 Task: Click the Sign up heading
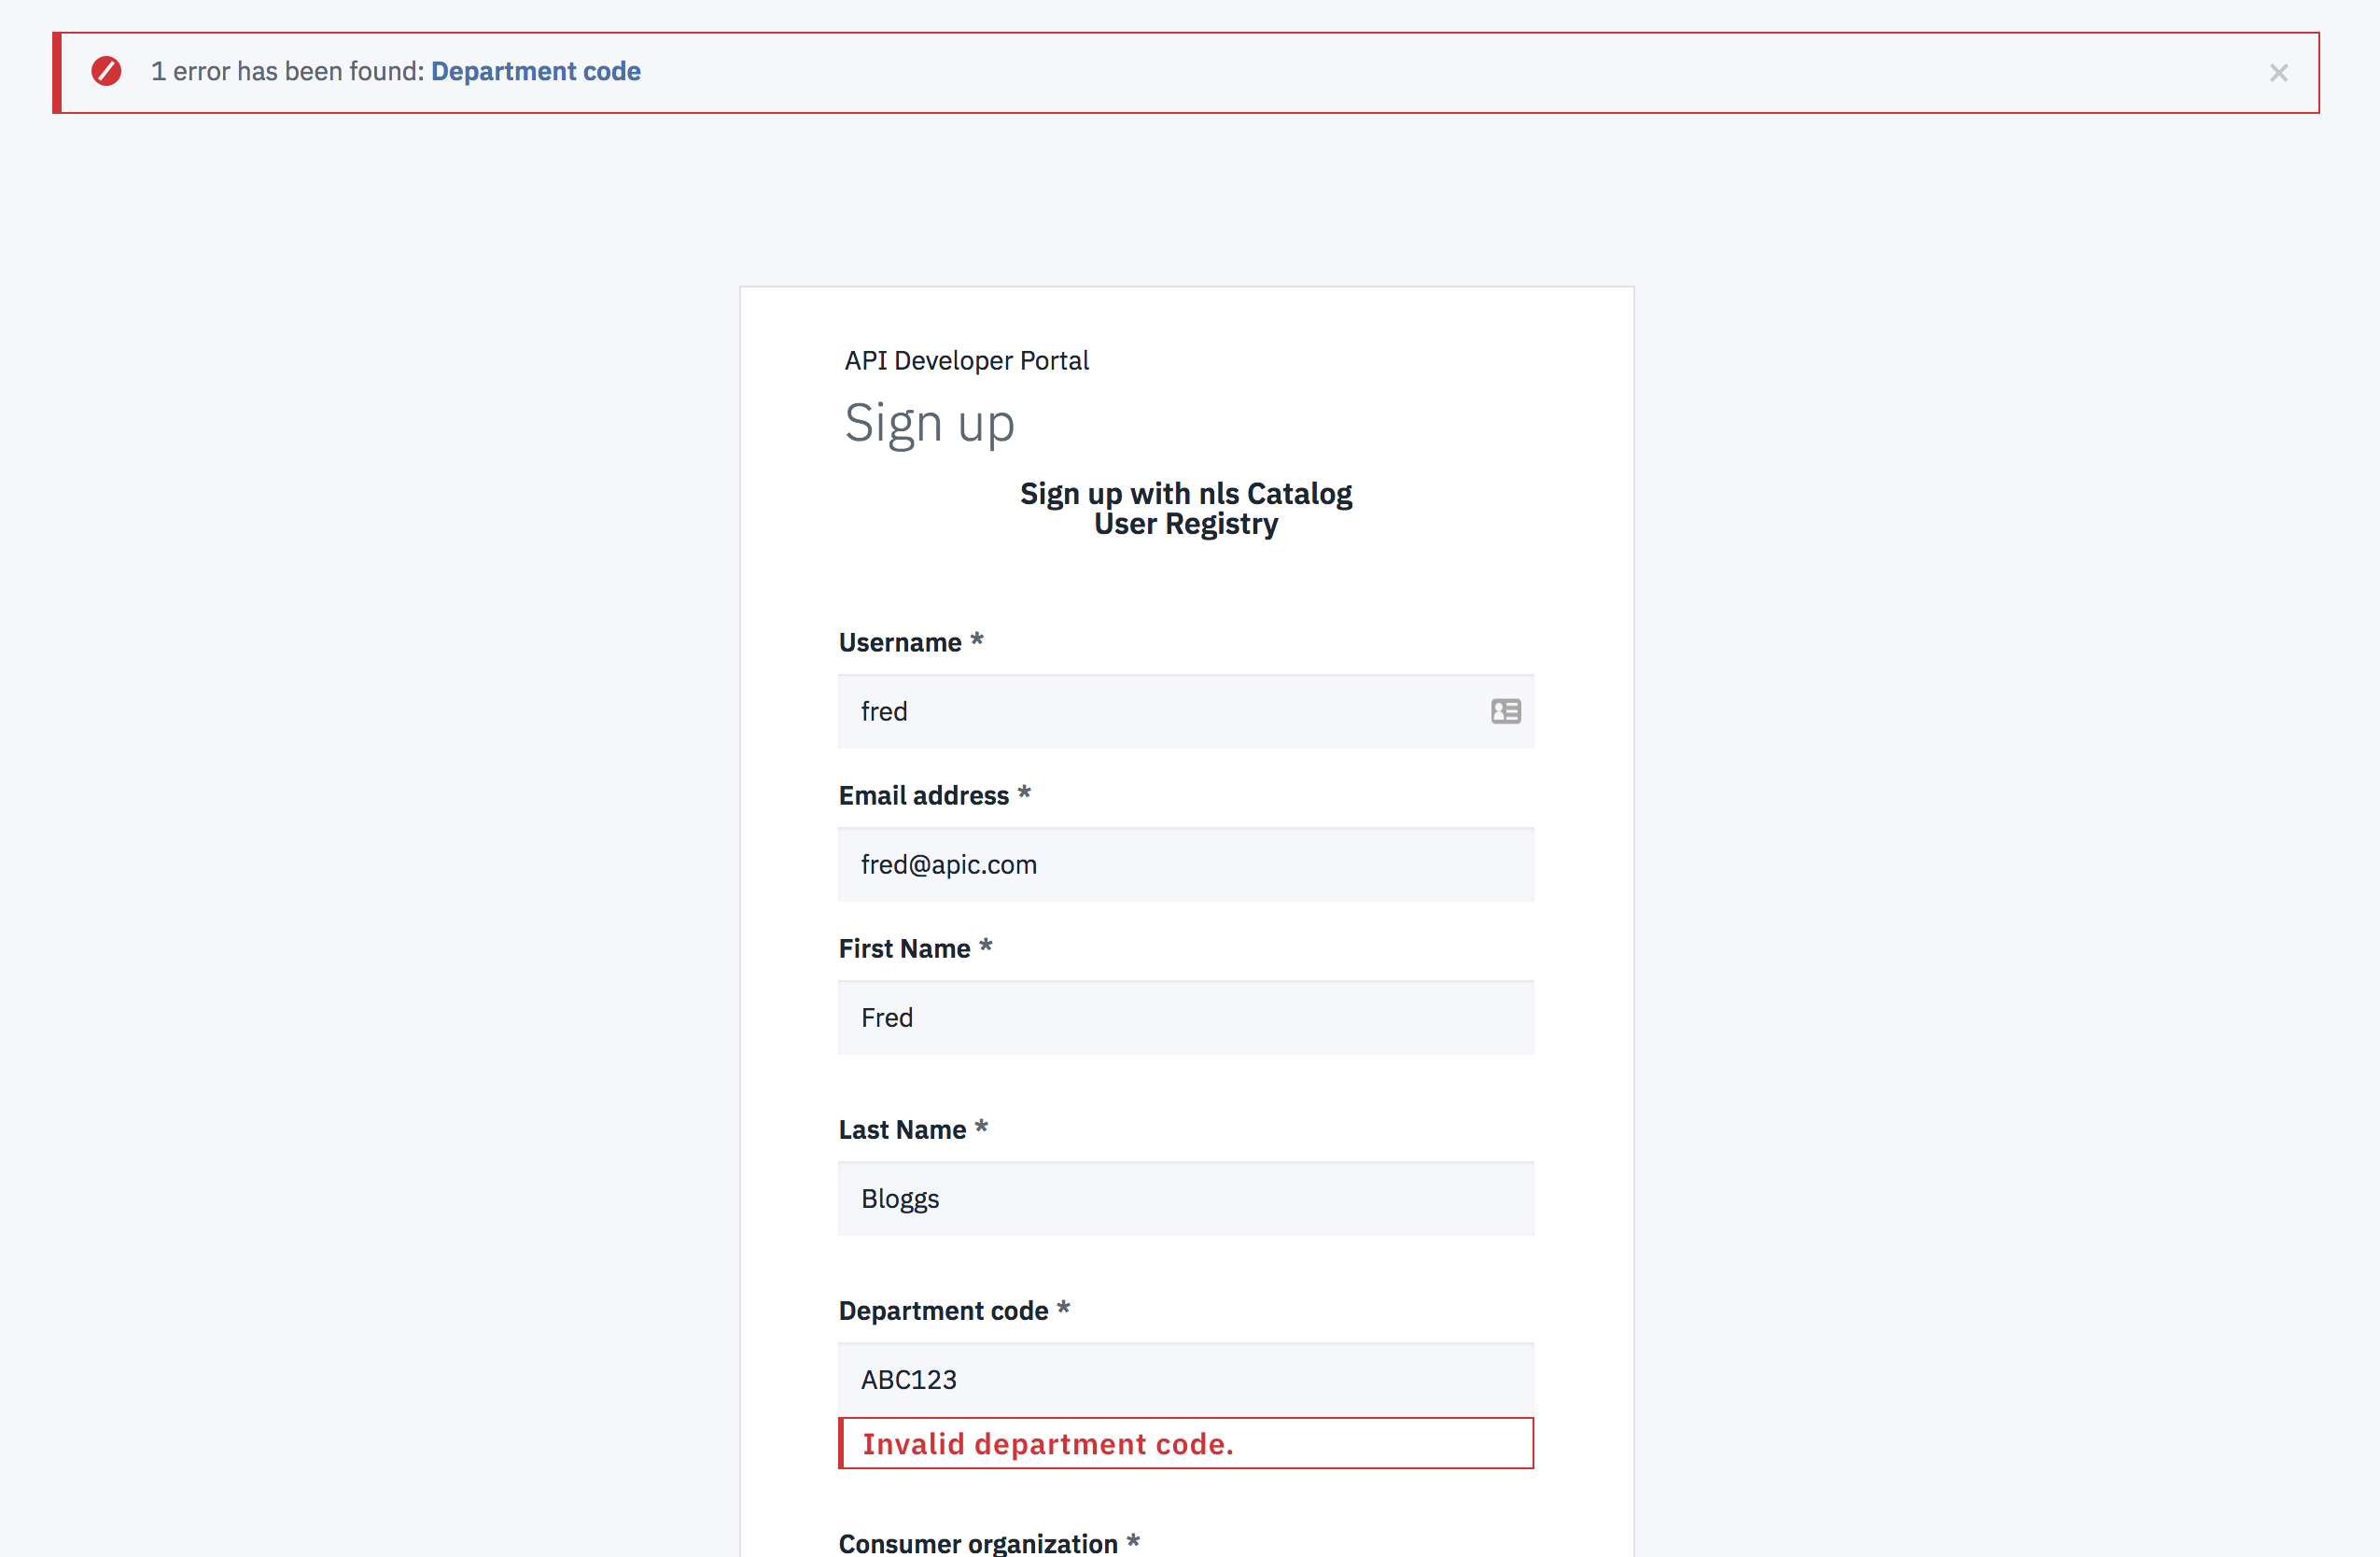pyautogui.click(x=929, y=423)
